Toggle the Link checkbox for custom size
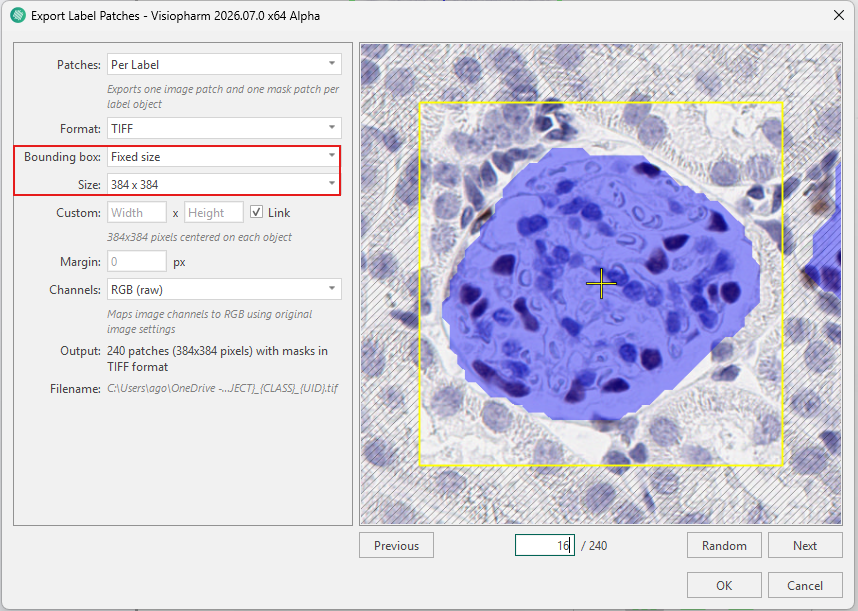The width and height of the screenshot is (858, 611). 256,212
